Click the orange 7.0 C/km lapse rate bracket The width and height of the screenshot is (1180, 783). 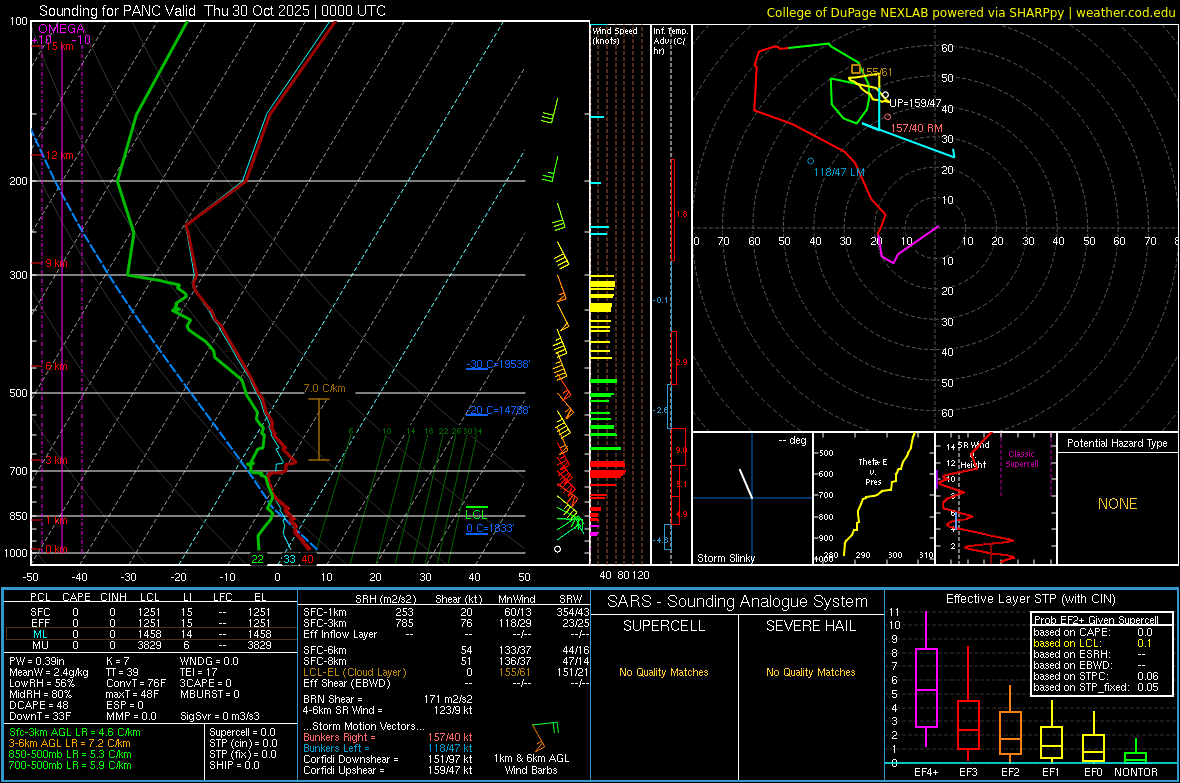click(319, 429)
